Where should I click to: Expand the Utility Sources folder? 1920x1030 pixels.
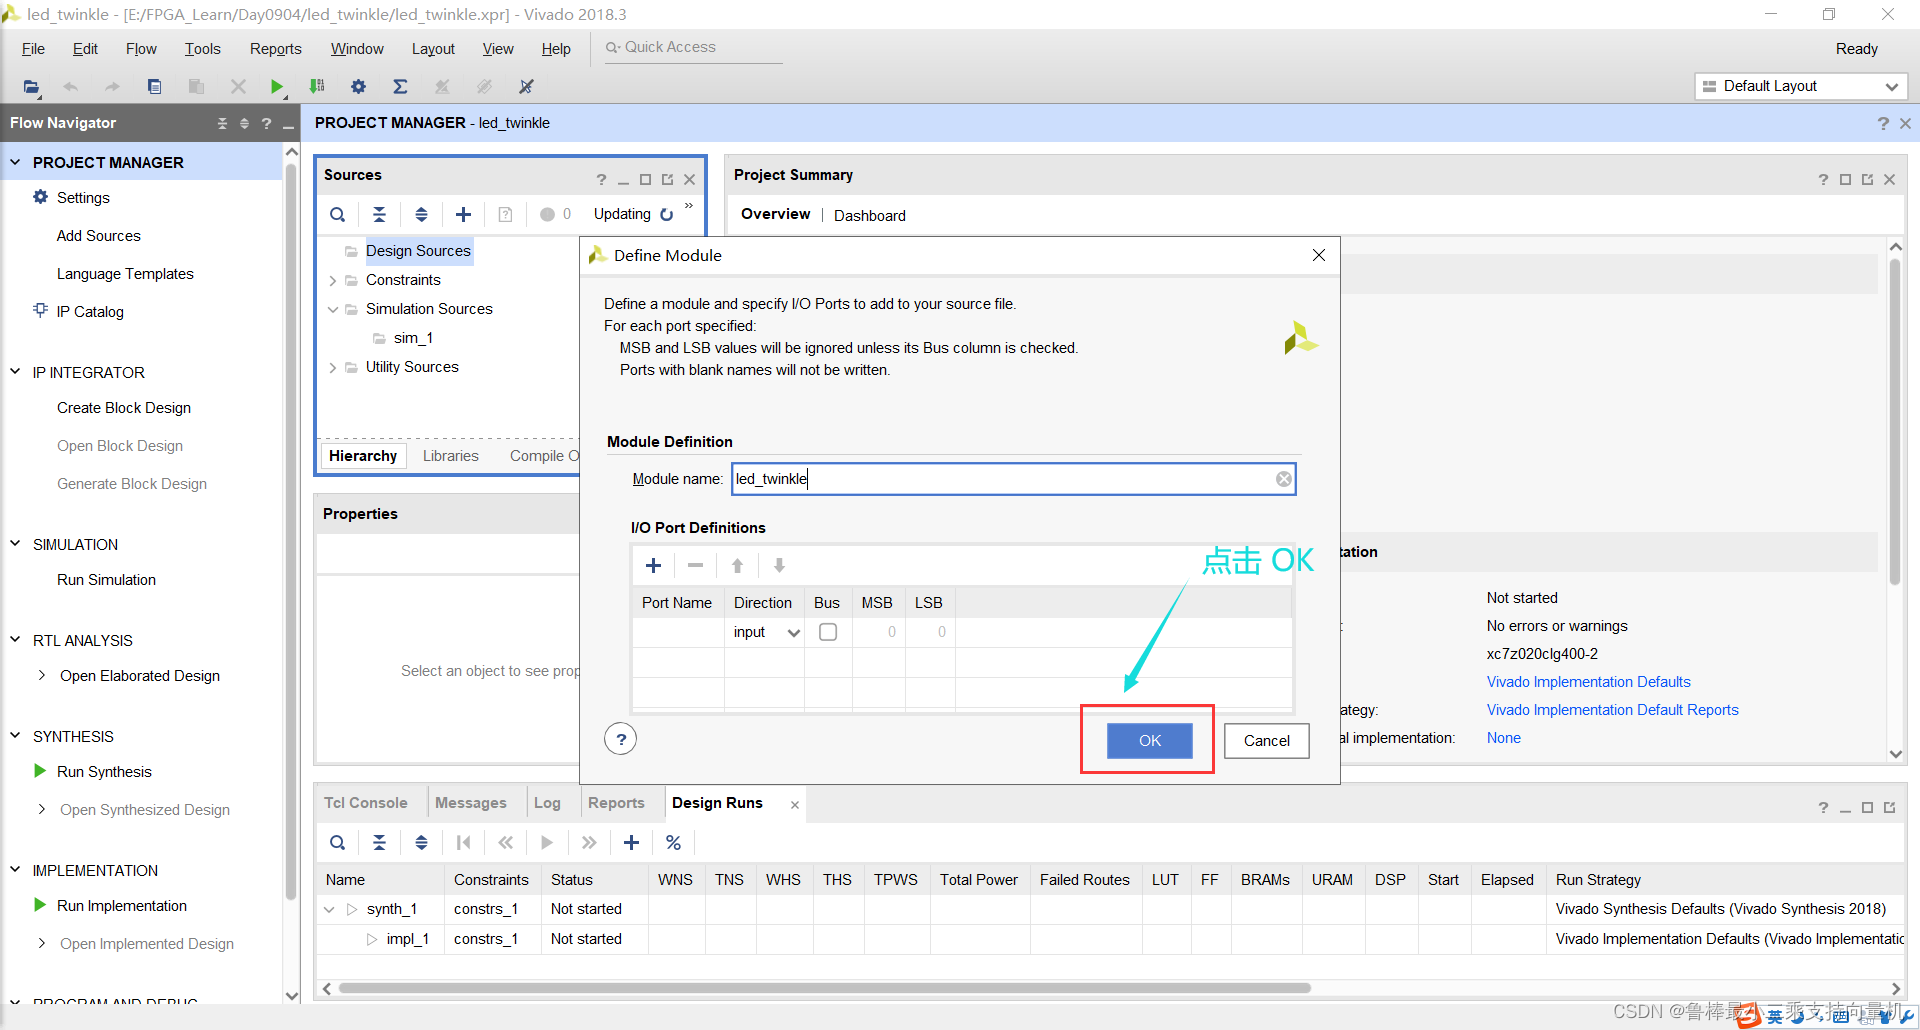tap(333, 368)
